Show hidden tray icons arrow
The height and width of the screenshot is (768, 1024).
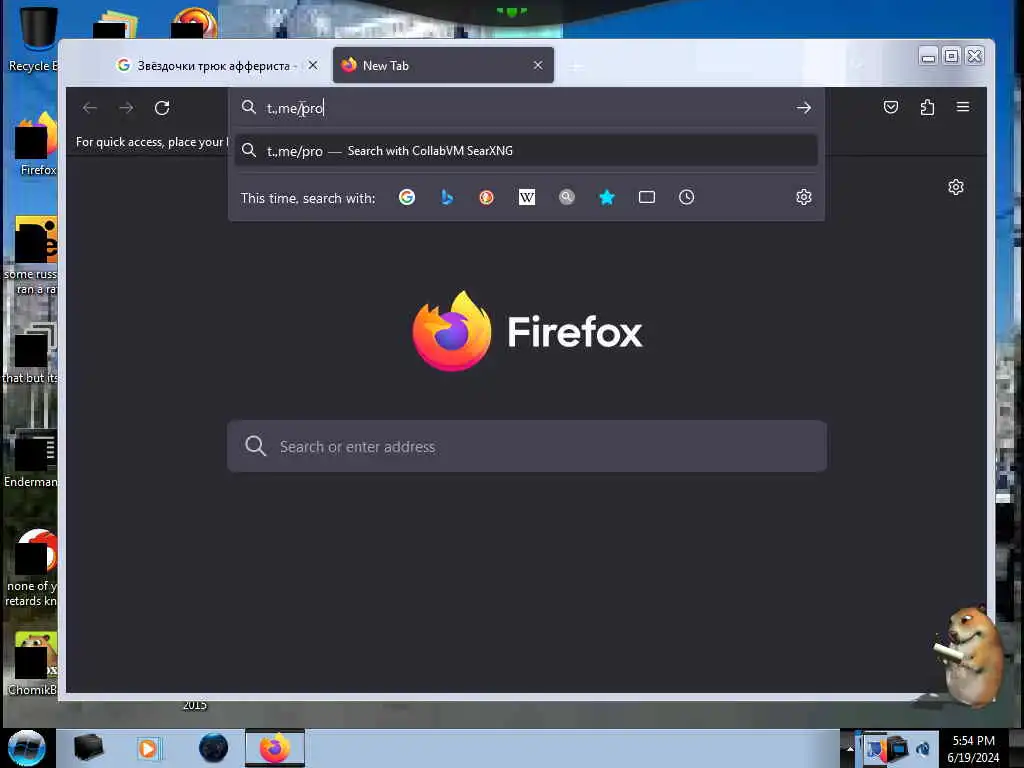pyautogui.click(x=850, y=748)
